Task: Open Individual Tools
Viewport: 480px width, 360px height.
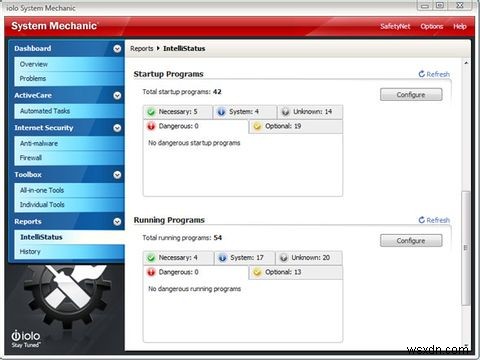Action: coord(69,205)
